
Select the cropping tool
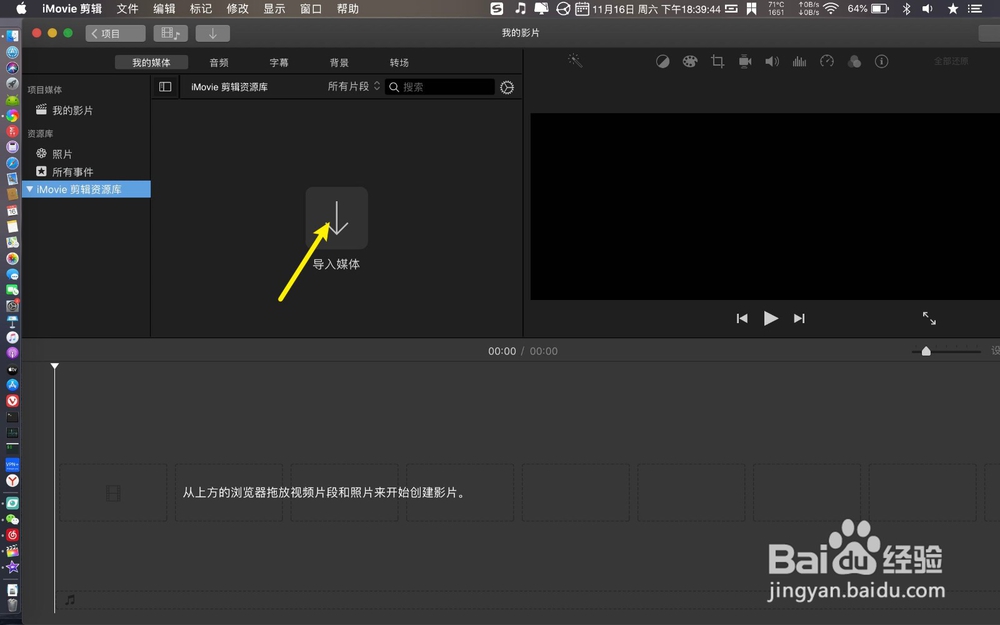tap(717, 61)
